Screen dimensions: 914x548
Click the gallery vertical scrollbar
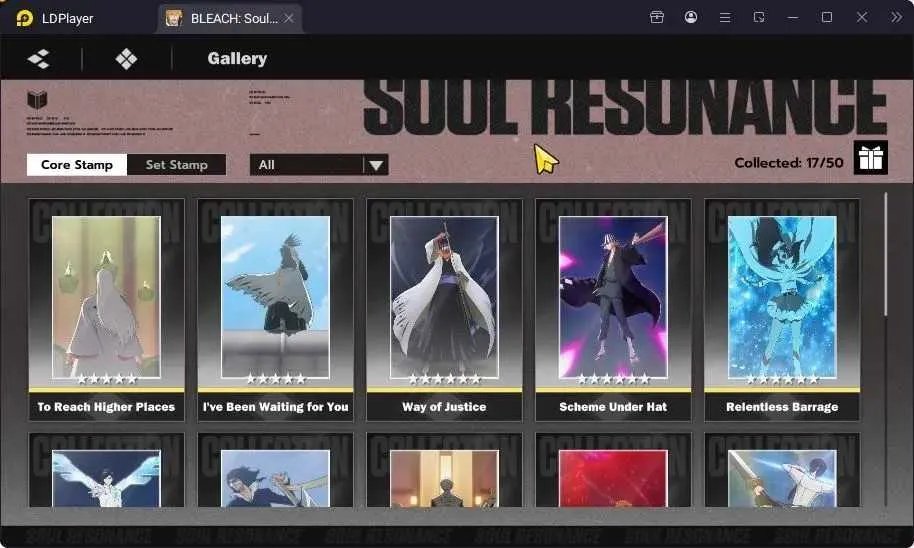click(885, 255)
